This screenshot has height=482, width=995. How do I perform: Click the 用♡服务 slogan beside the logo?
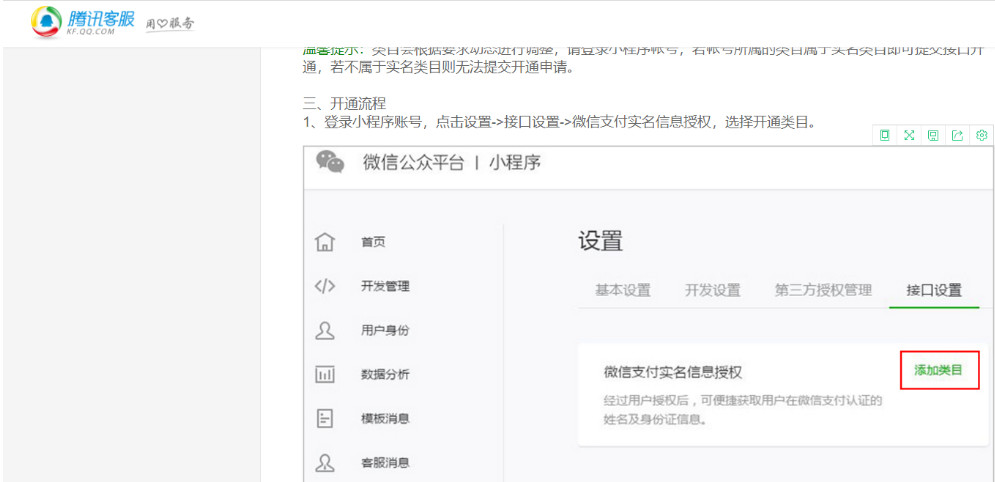coord(170,23)
